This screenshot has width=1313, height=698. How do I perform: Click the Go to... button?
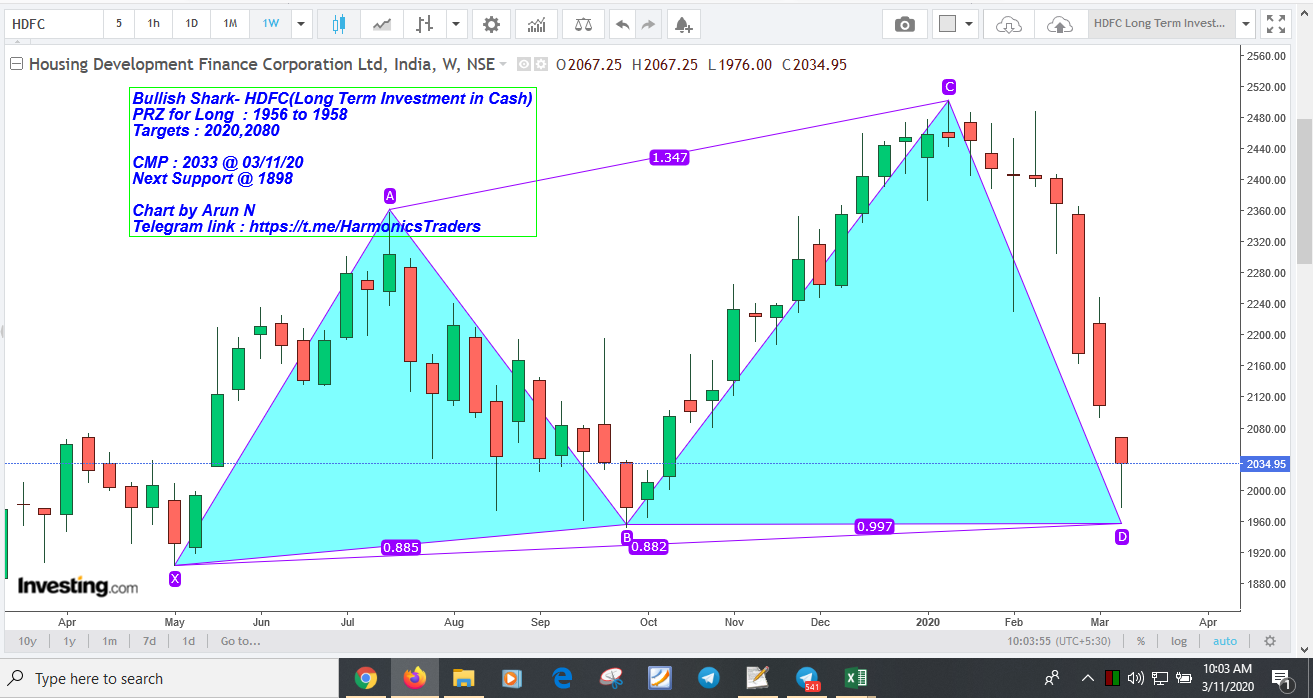pos(240,641)
